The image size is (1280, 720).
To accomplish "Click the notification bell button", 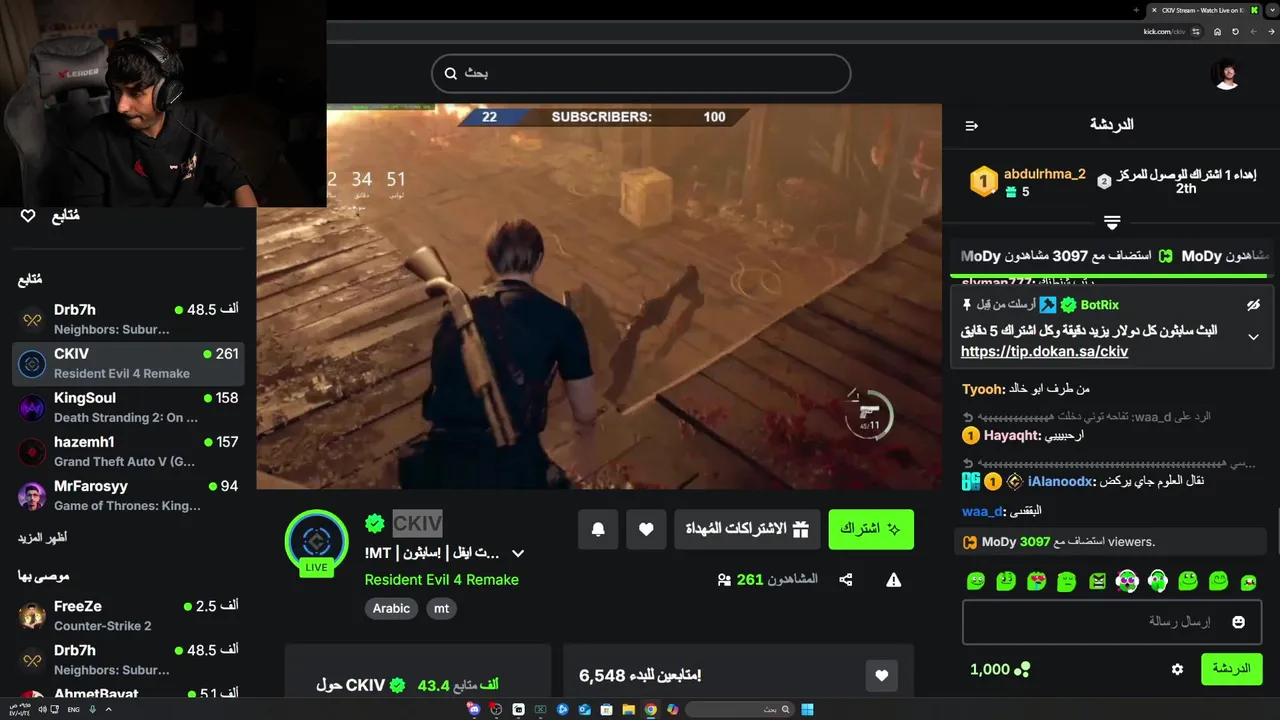I will 598,529.
